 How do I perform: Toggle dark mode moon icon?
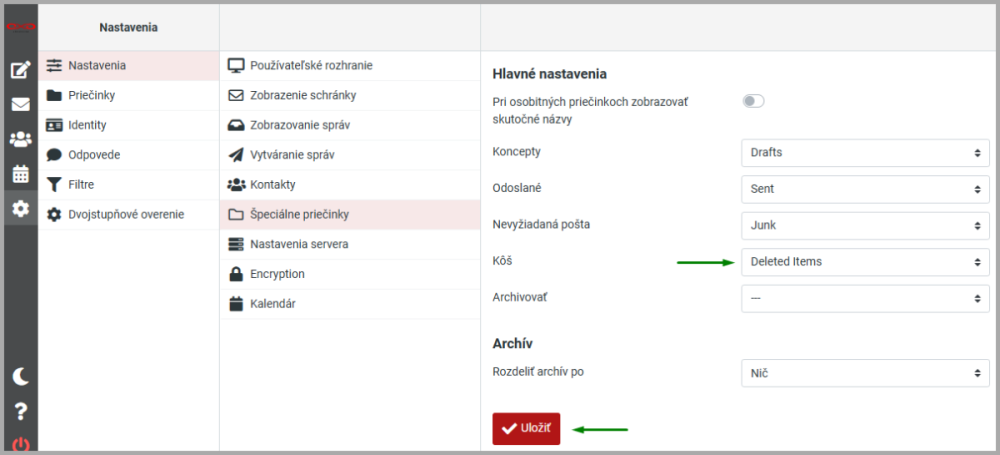tap(20, 377)
